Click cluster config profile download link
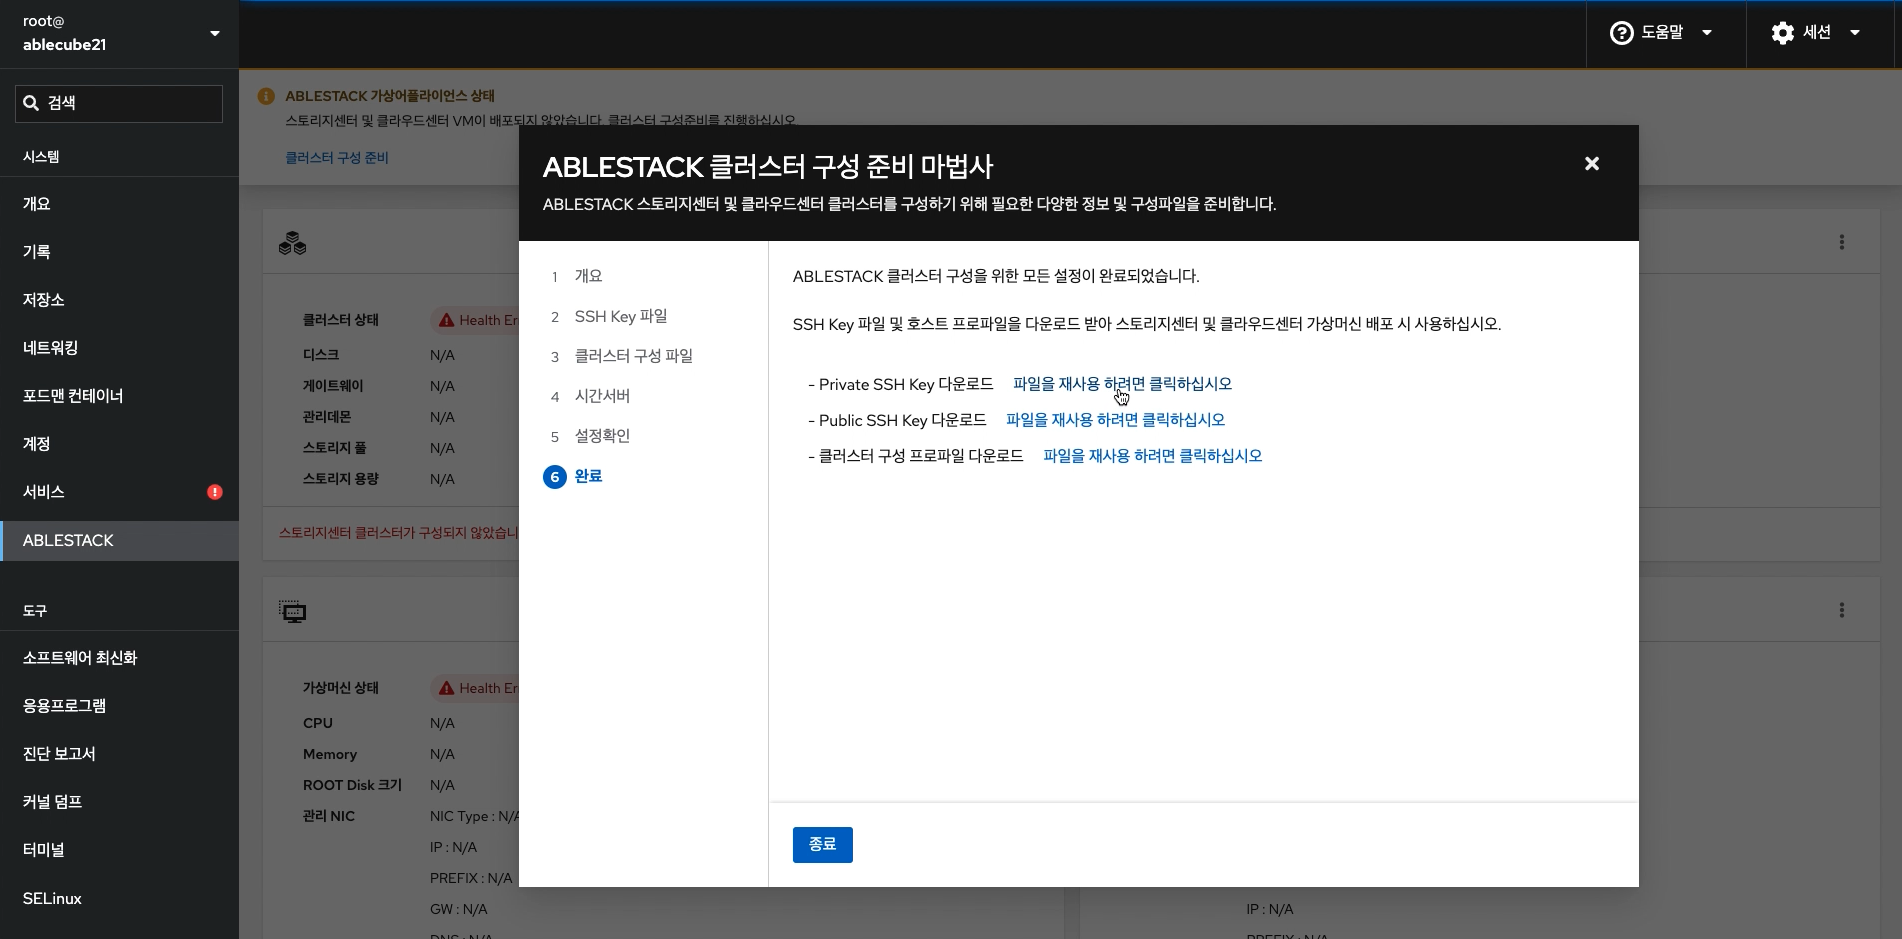This screenshot has width=1902, height=939. point(1152,456)
